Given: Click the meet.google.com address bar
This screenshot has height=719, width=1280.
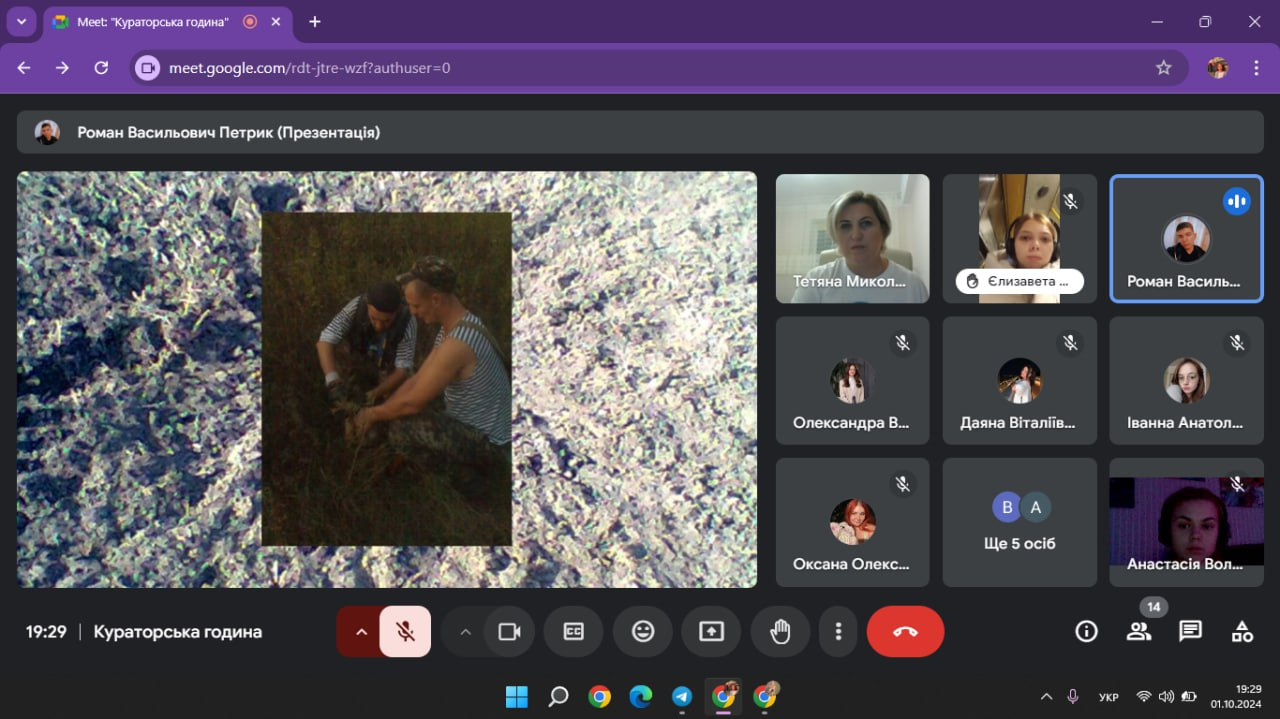Looking at the screenshot, I should (x=640, y=68).
